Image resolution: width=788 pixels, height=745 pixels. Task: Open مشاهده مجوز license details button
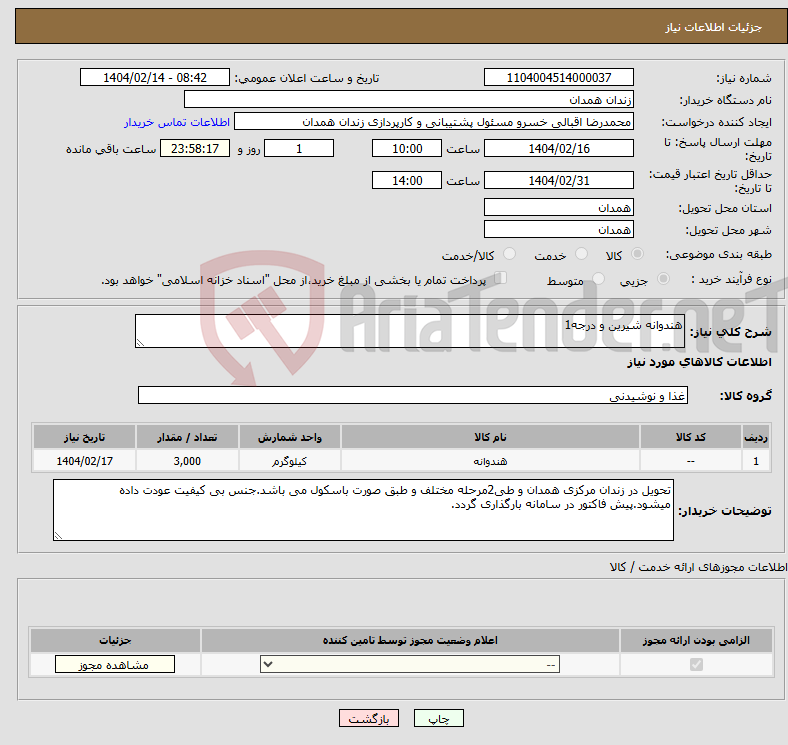coord(114,665)
